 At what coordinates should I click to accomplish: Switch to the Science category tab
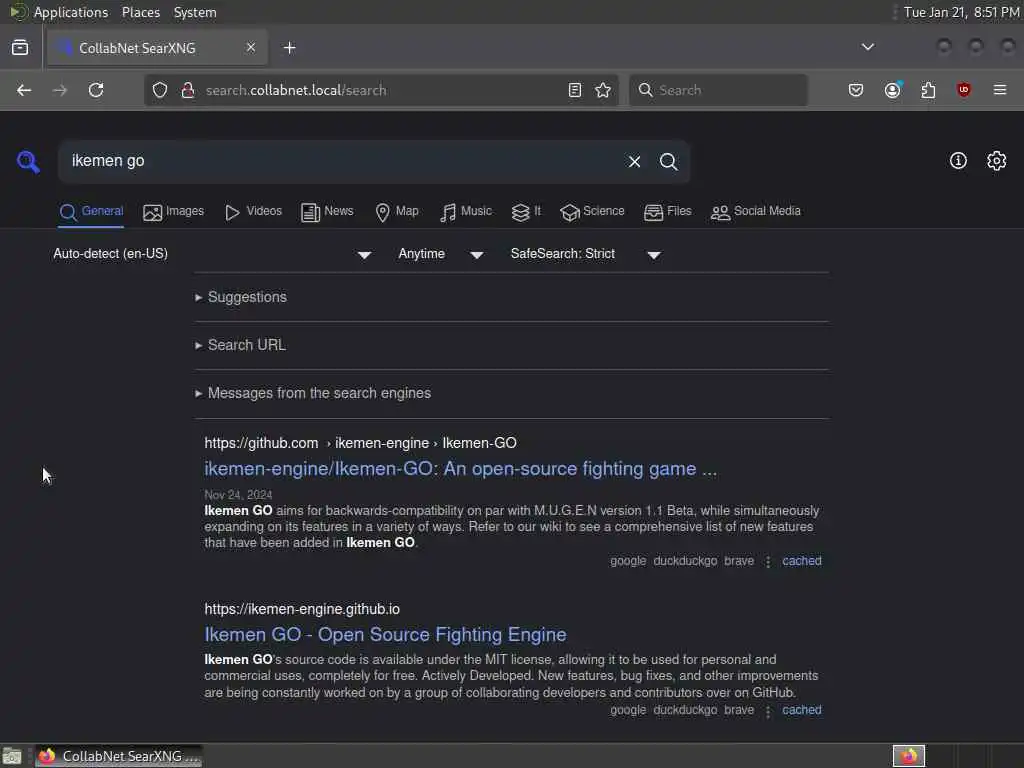592,212
